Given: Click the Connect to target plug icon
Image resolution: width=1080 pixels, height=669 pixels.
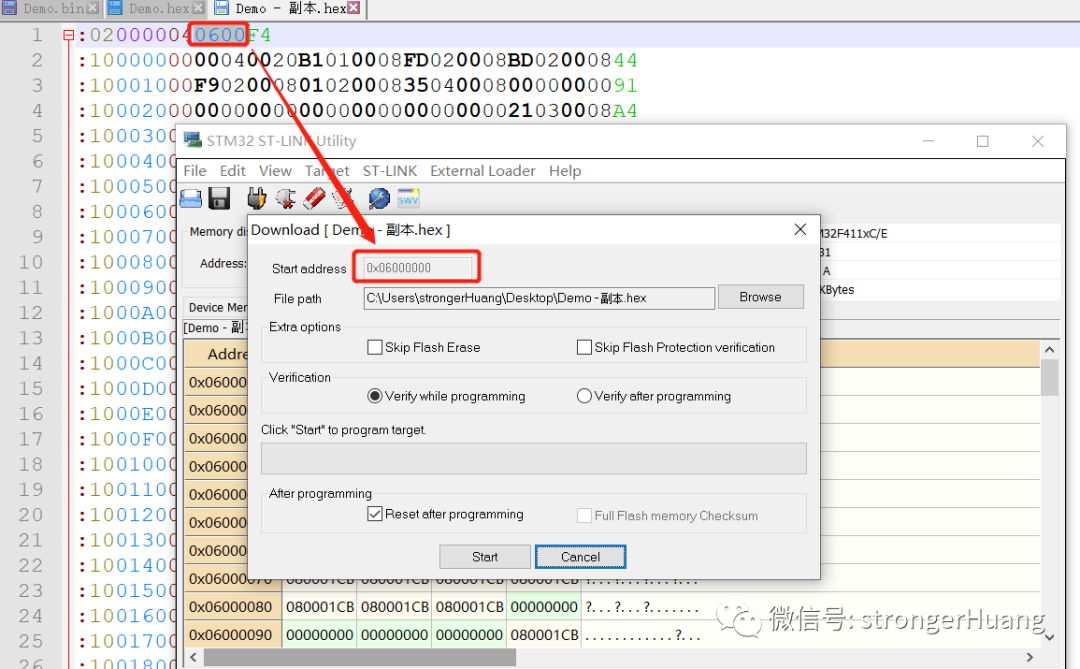Looking at the screenshot, I should [257, 198].
